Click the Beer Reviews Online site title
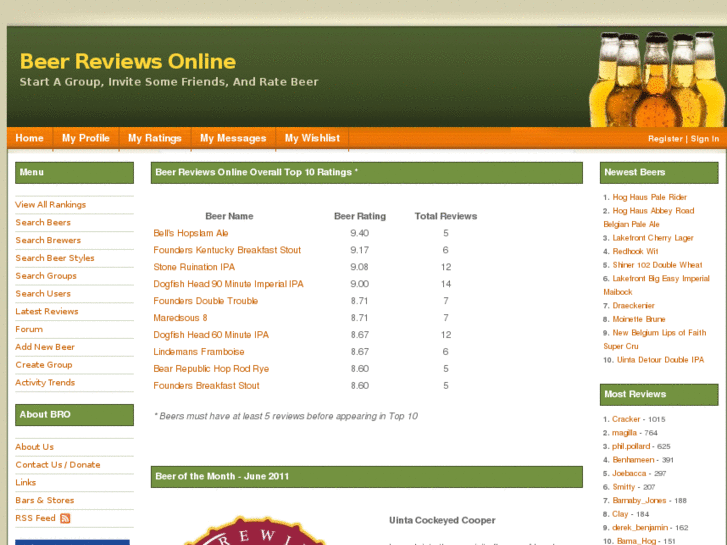The image size is (727, 545). pos(128,61)
